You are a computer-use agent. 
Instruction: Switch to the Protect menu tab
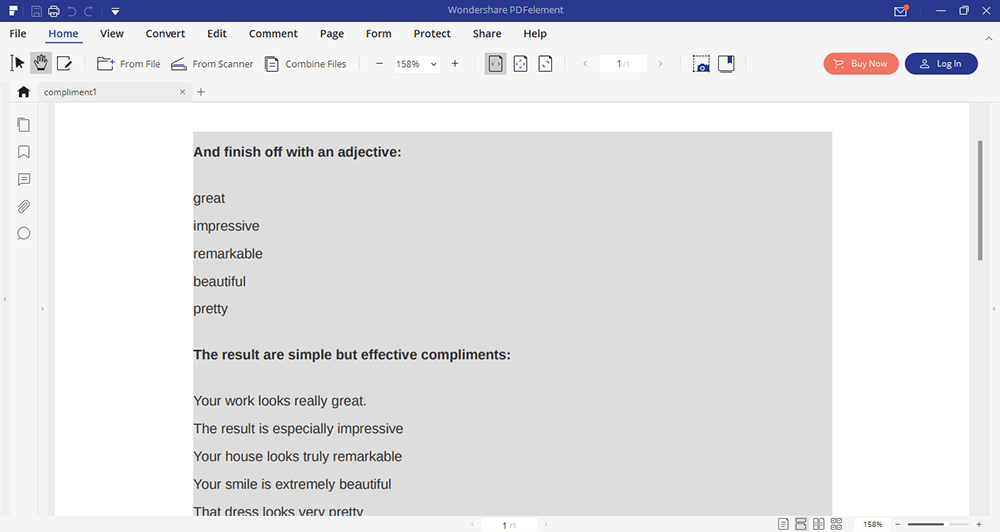pos(432,33)
